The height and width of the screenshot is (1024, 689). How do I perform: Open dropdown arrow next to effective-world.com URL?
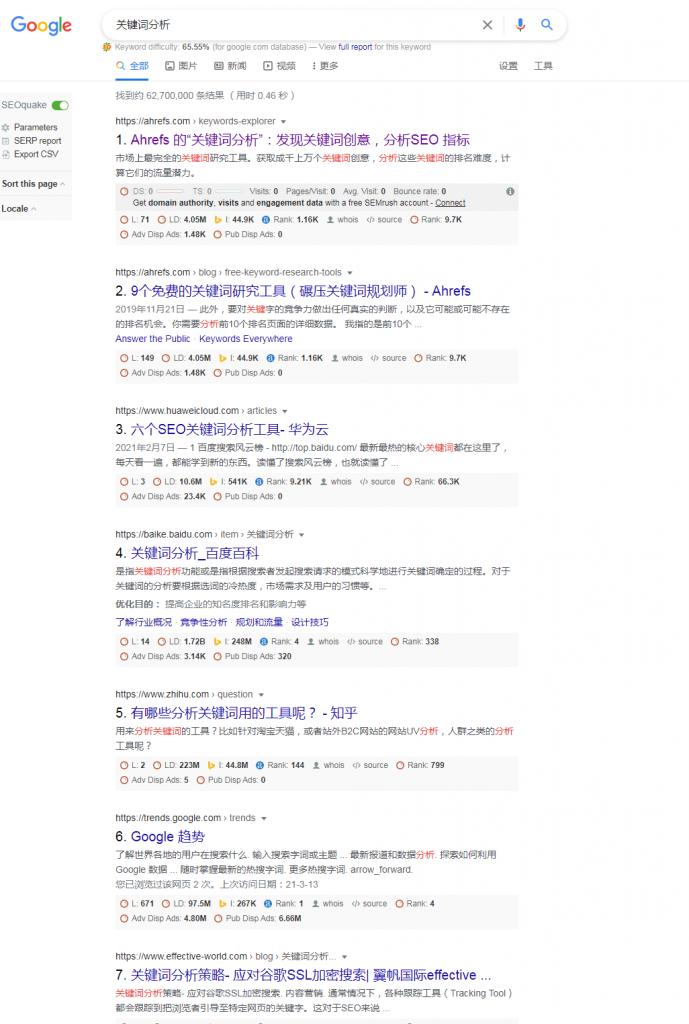tap(344, 957)
